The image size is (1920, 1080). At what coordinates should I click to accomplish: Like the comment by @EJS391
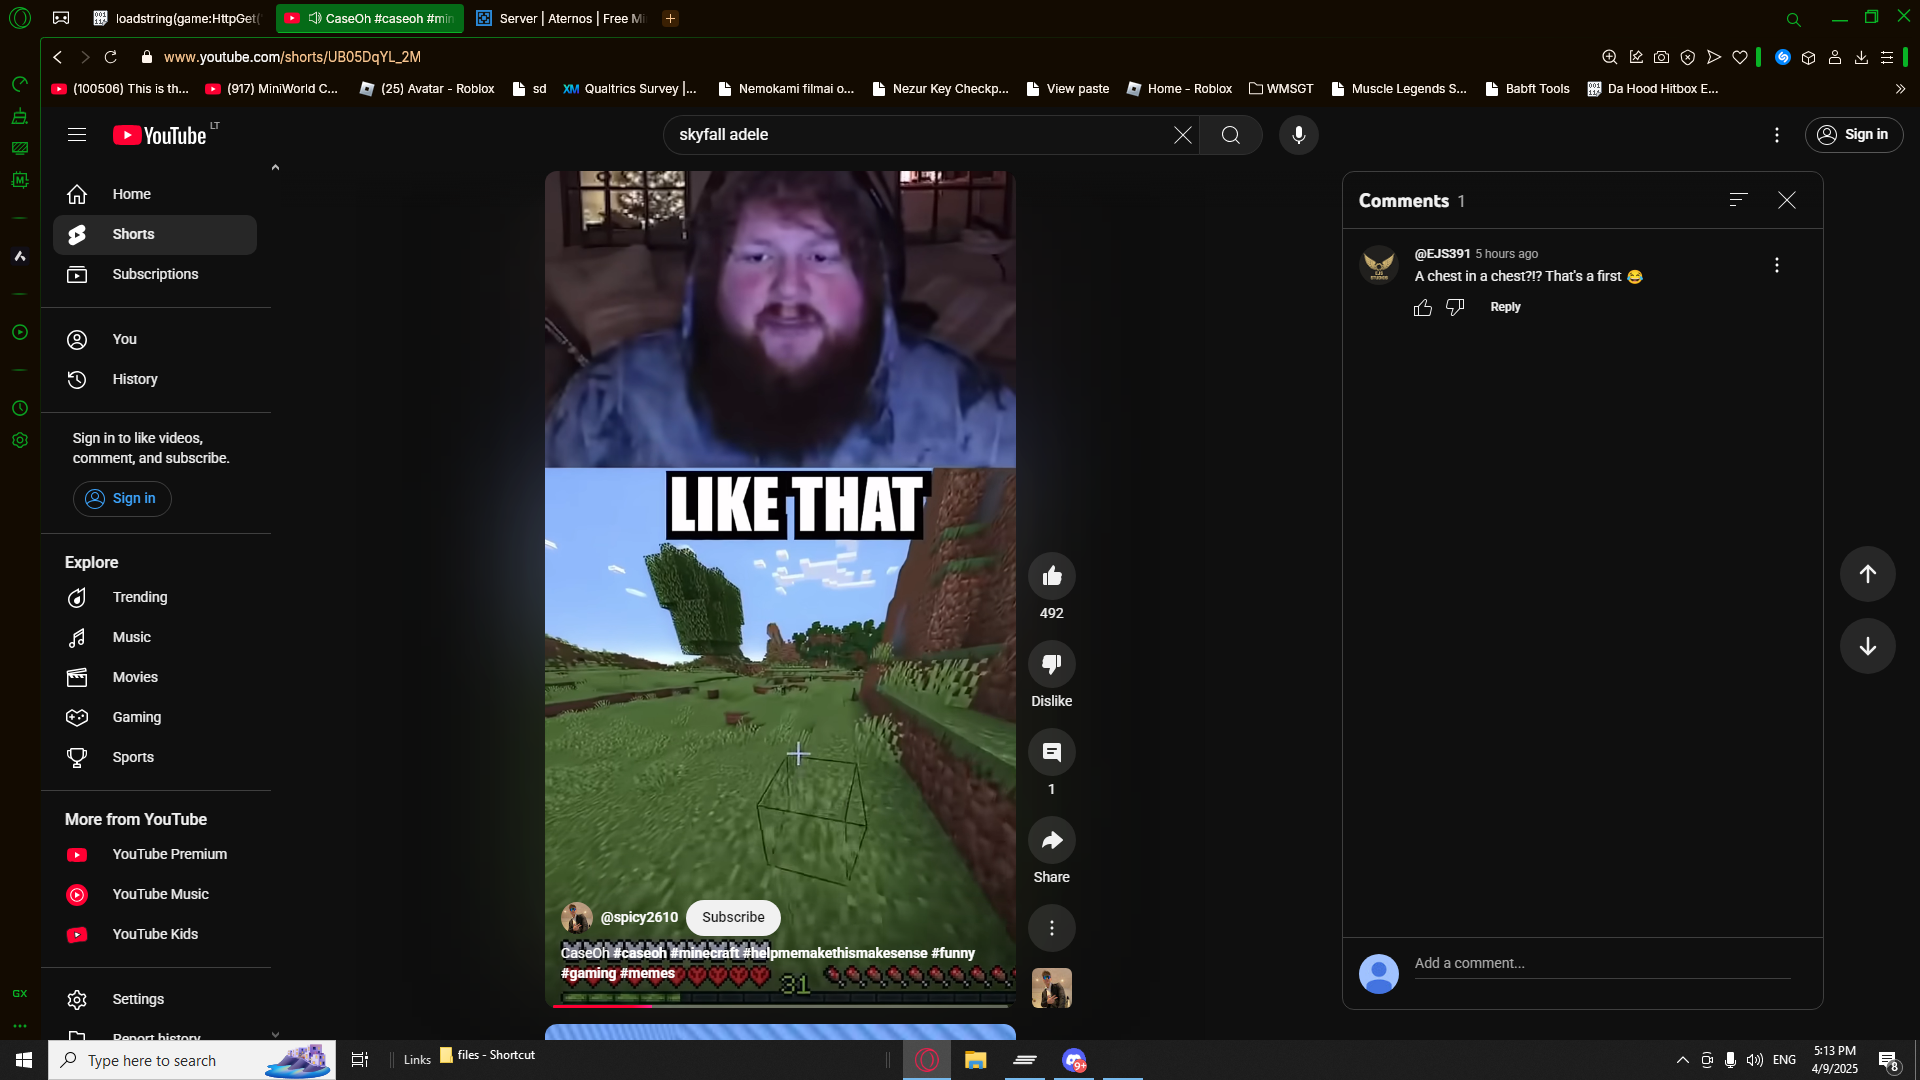pos(1423,308)
